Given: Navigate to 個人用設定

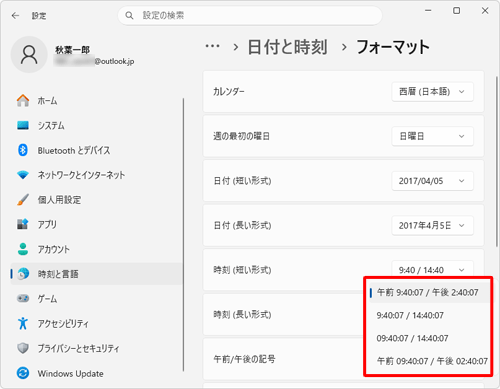Looking at the screenshot, I should point(97,200).
